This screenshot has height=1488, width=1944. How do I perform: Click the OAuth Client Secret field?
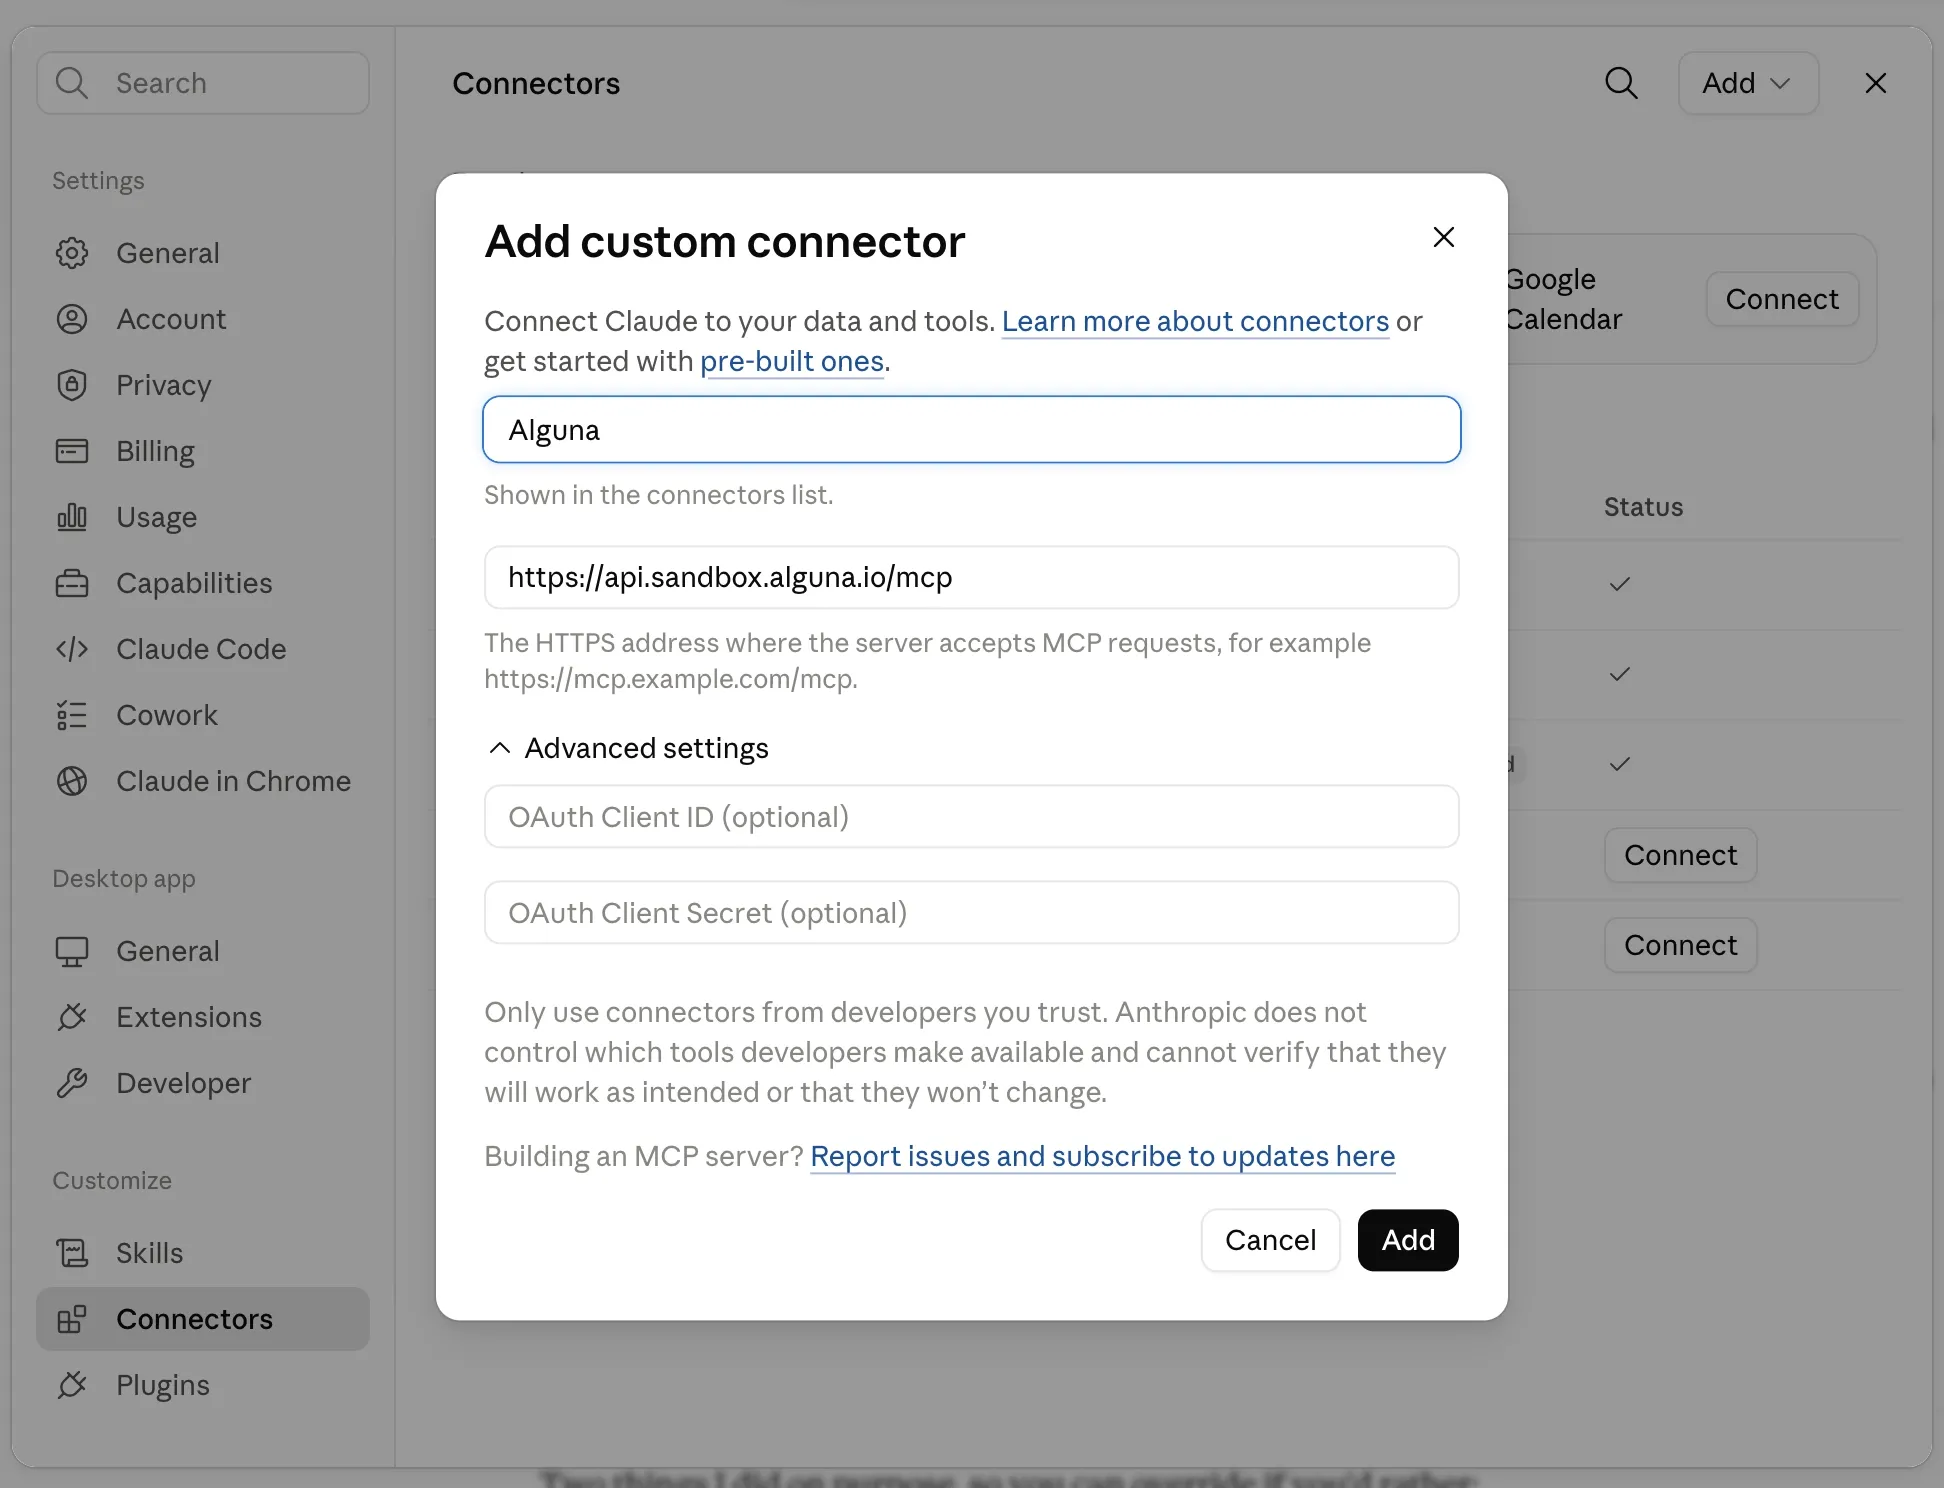[972, 913]
